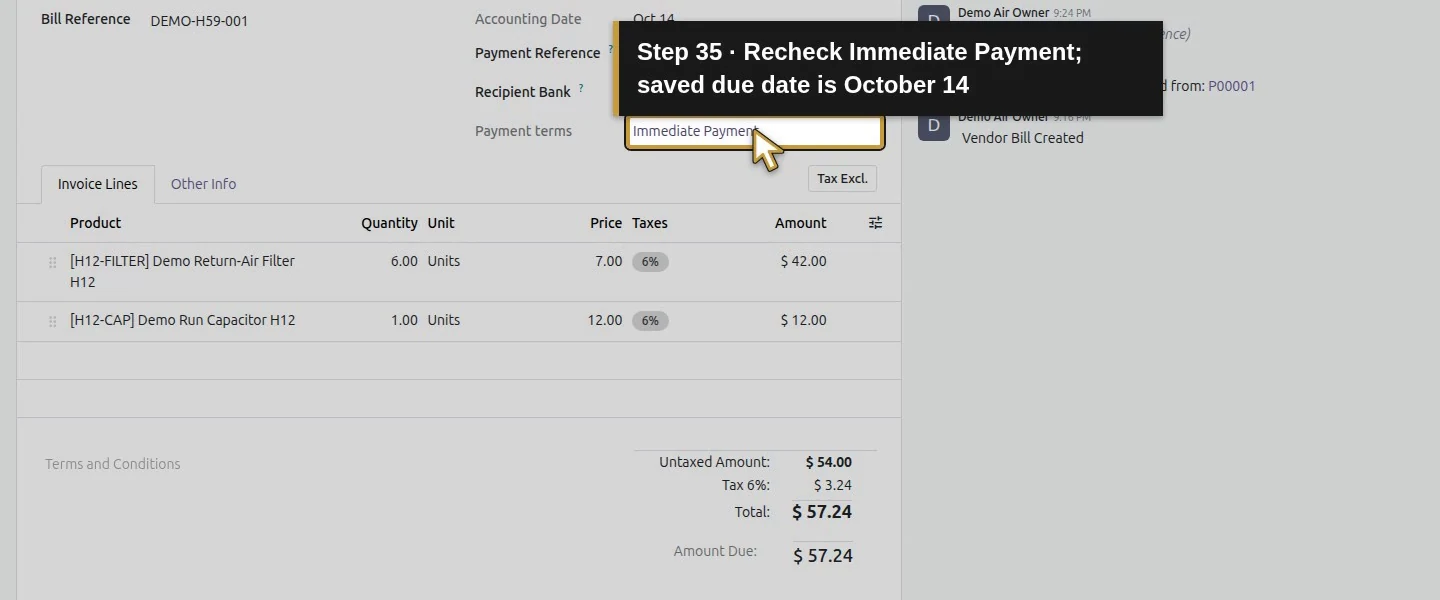Click the 1.00 quantity cell
The image size is (1440, 600).
point(404,320)
